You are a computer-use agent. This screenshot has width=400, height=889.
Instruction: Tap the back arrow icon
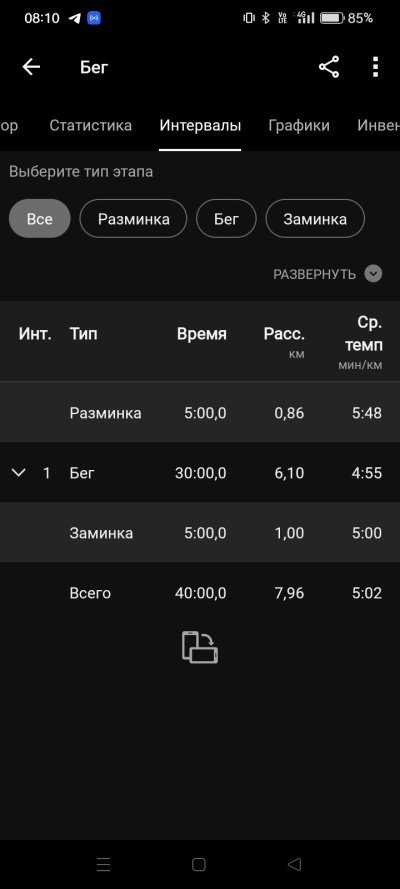(x=31, y=67)
